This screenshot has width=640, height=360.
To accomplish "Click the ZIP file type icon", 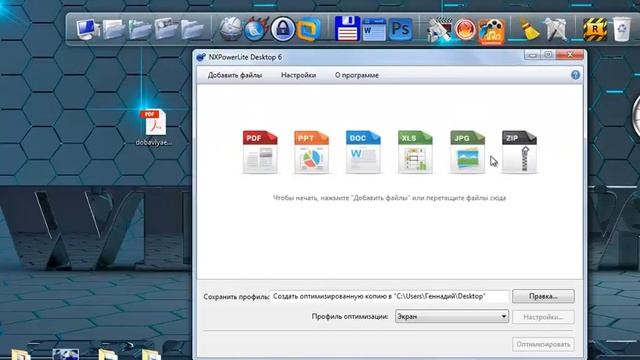I will pos(519,152).
